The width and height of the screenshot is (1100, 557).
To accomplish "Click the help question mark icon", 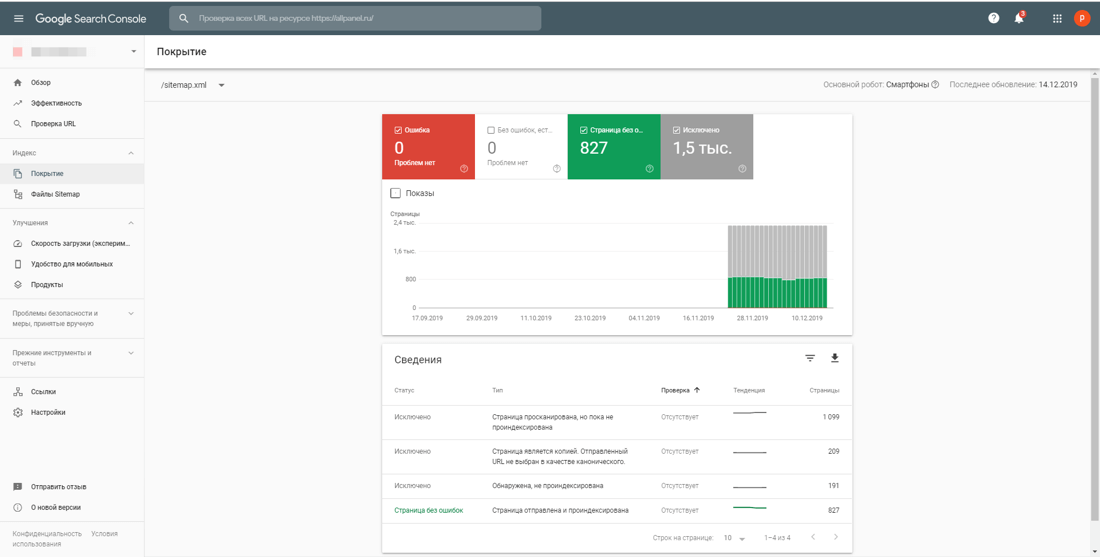I will pos(993,18).
